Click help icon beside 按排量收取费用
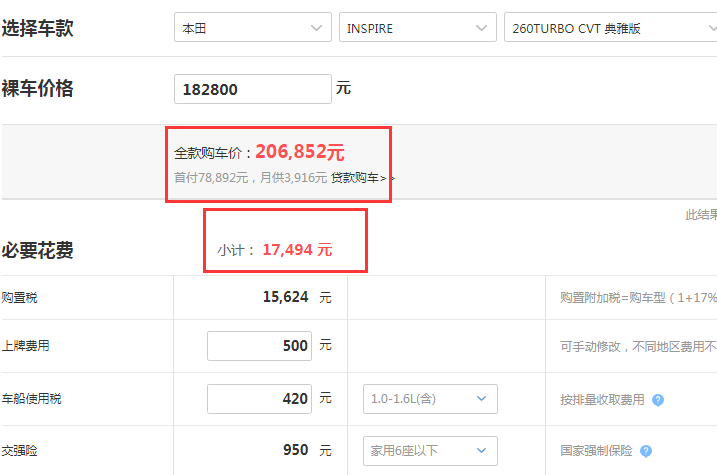 click(658, 400)
